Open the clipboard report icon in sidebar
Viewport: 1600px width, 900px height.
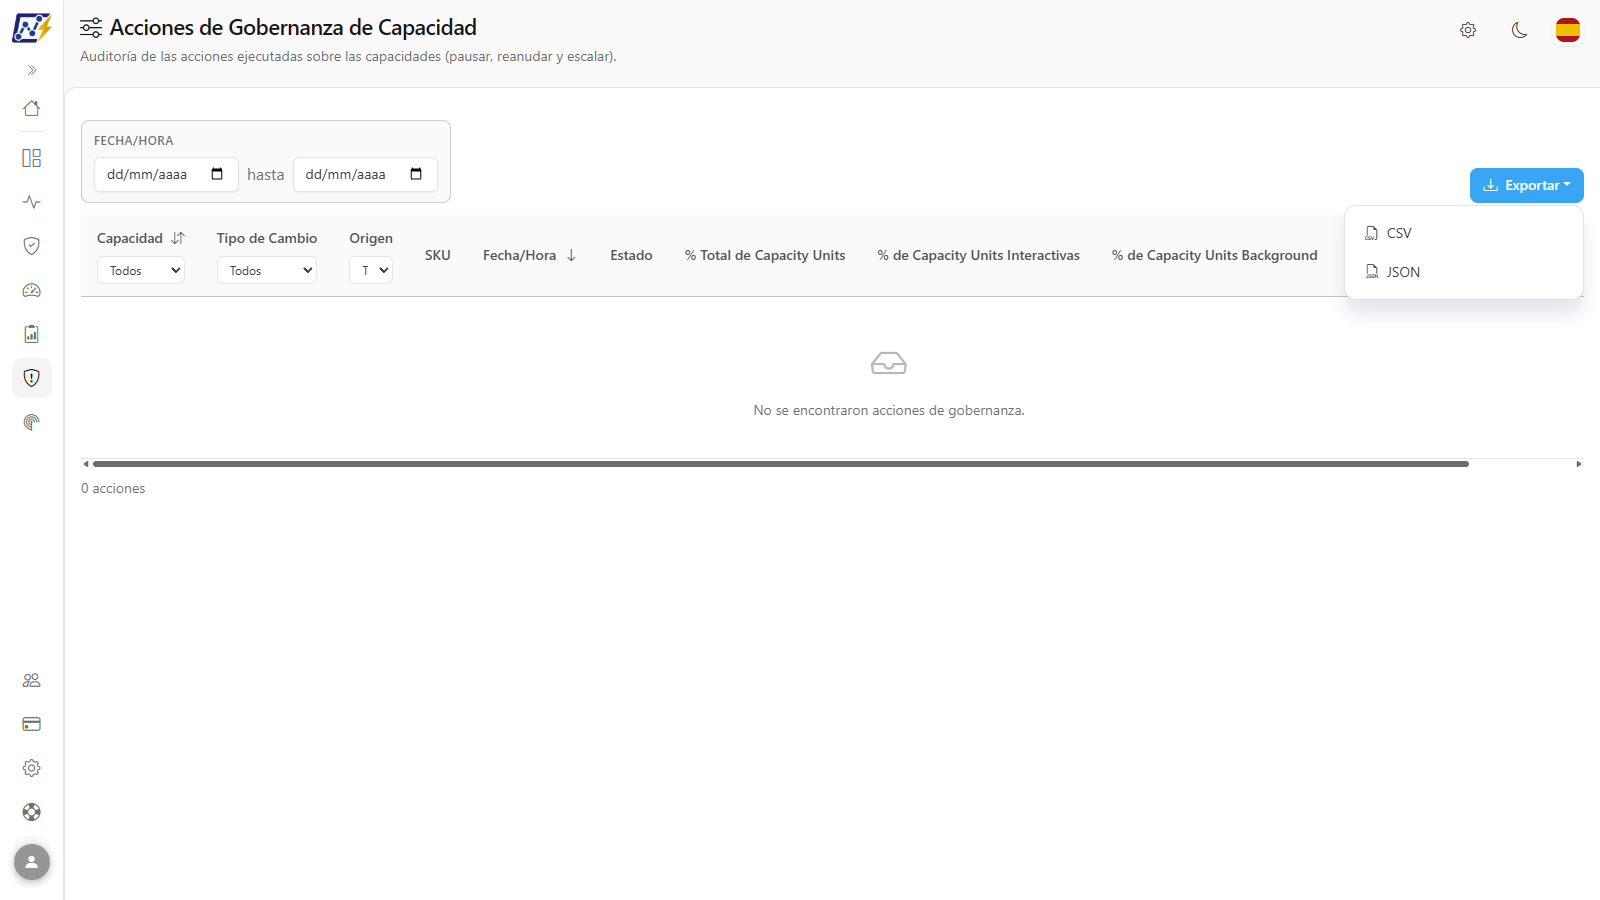(32, 334)
